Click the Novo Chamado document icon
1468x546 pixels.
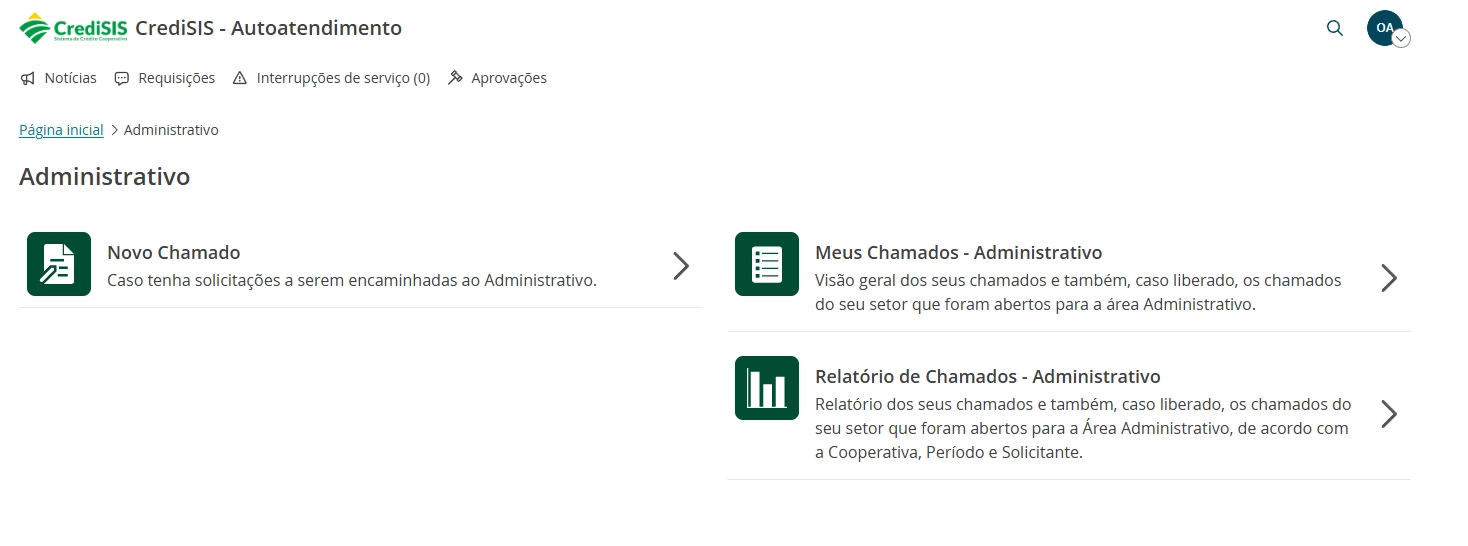[59, 264]
